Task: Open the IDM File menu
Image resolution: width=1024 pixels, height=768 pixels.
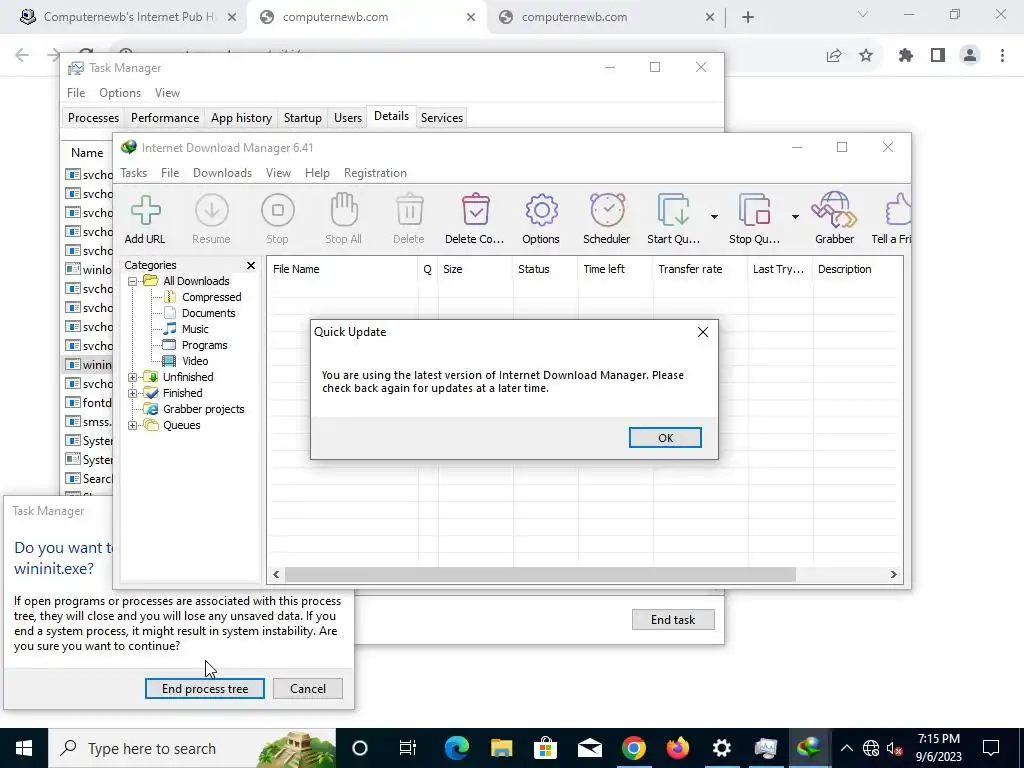Action: 170,173
